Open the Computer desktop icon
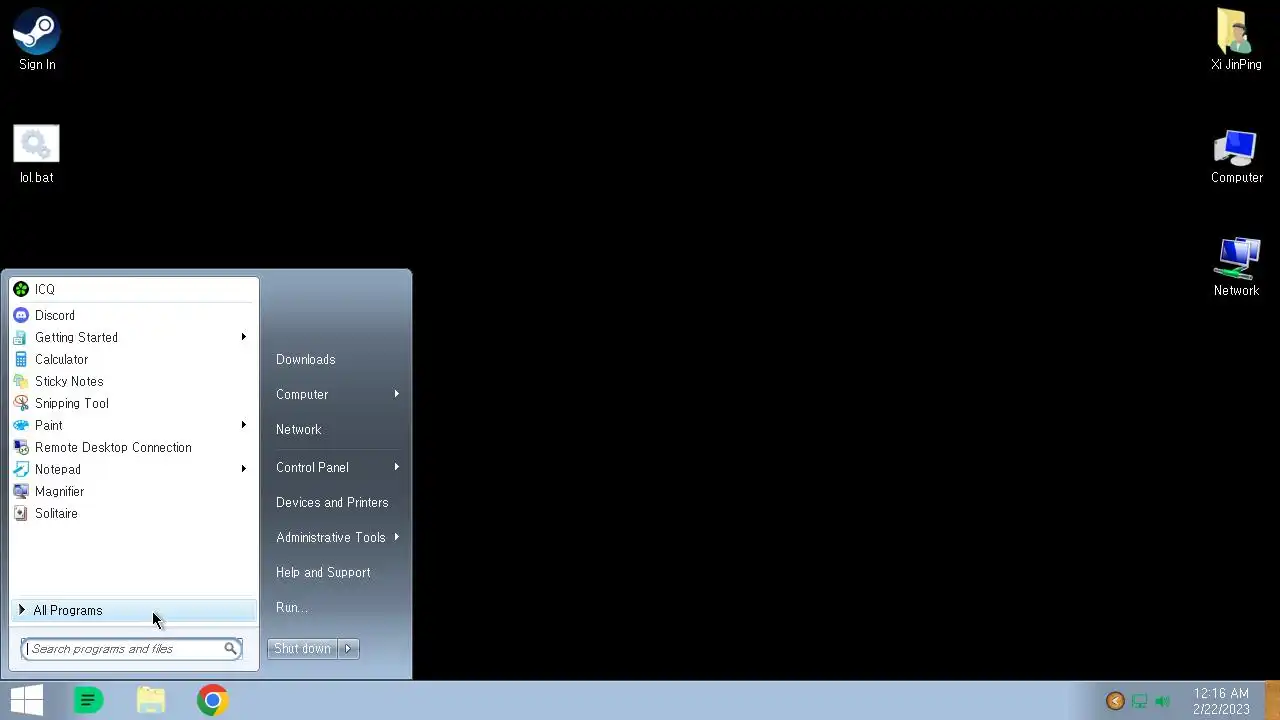1280x720 pixels. tap(1236, 157)
